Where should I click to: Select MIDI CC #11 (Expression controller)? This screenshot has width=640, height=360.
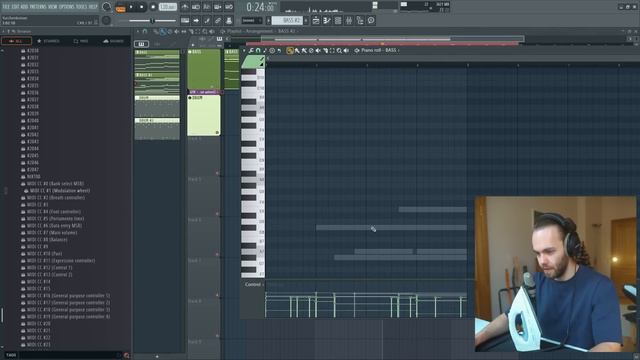point(58,260)
